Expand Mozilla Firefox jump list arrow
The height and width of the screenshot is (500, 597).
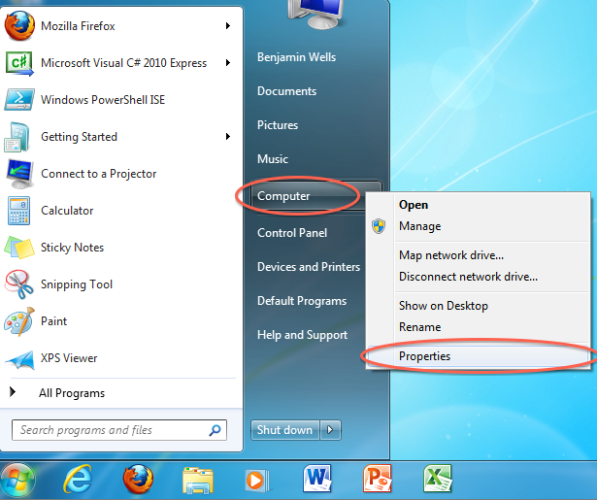(x=228, y=26)
